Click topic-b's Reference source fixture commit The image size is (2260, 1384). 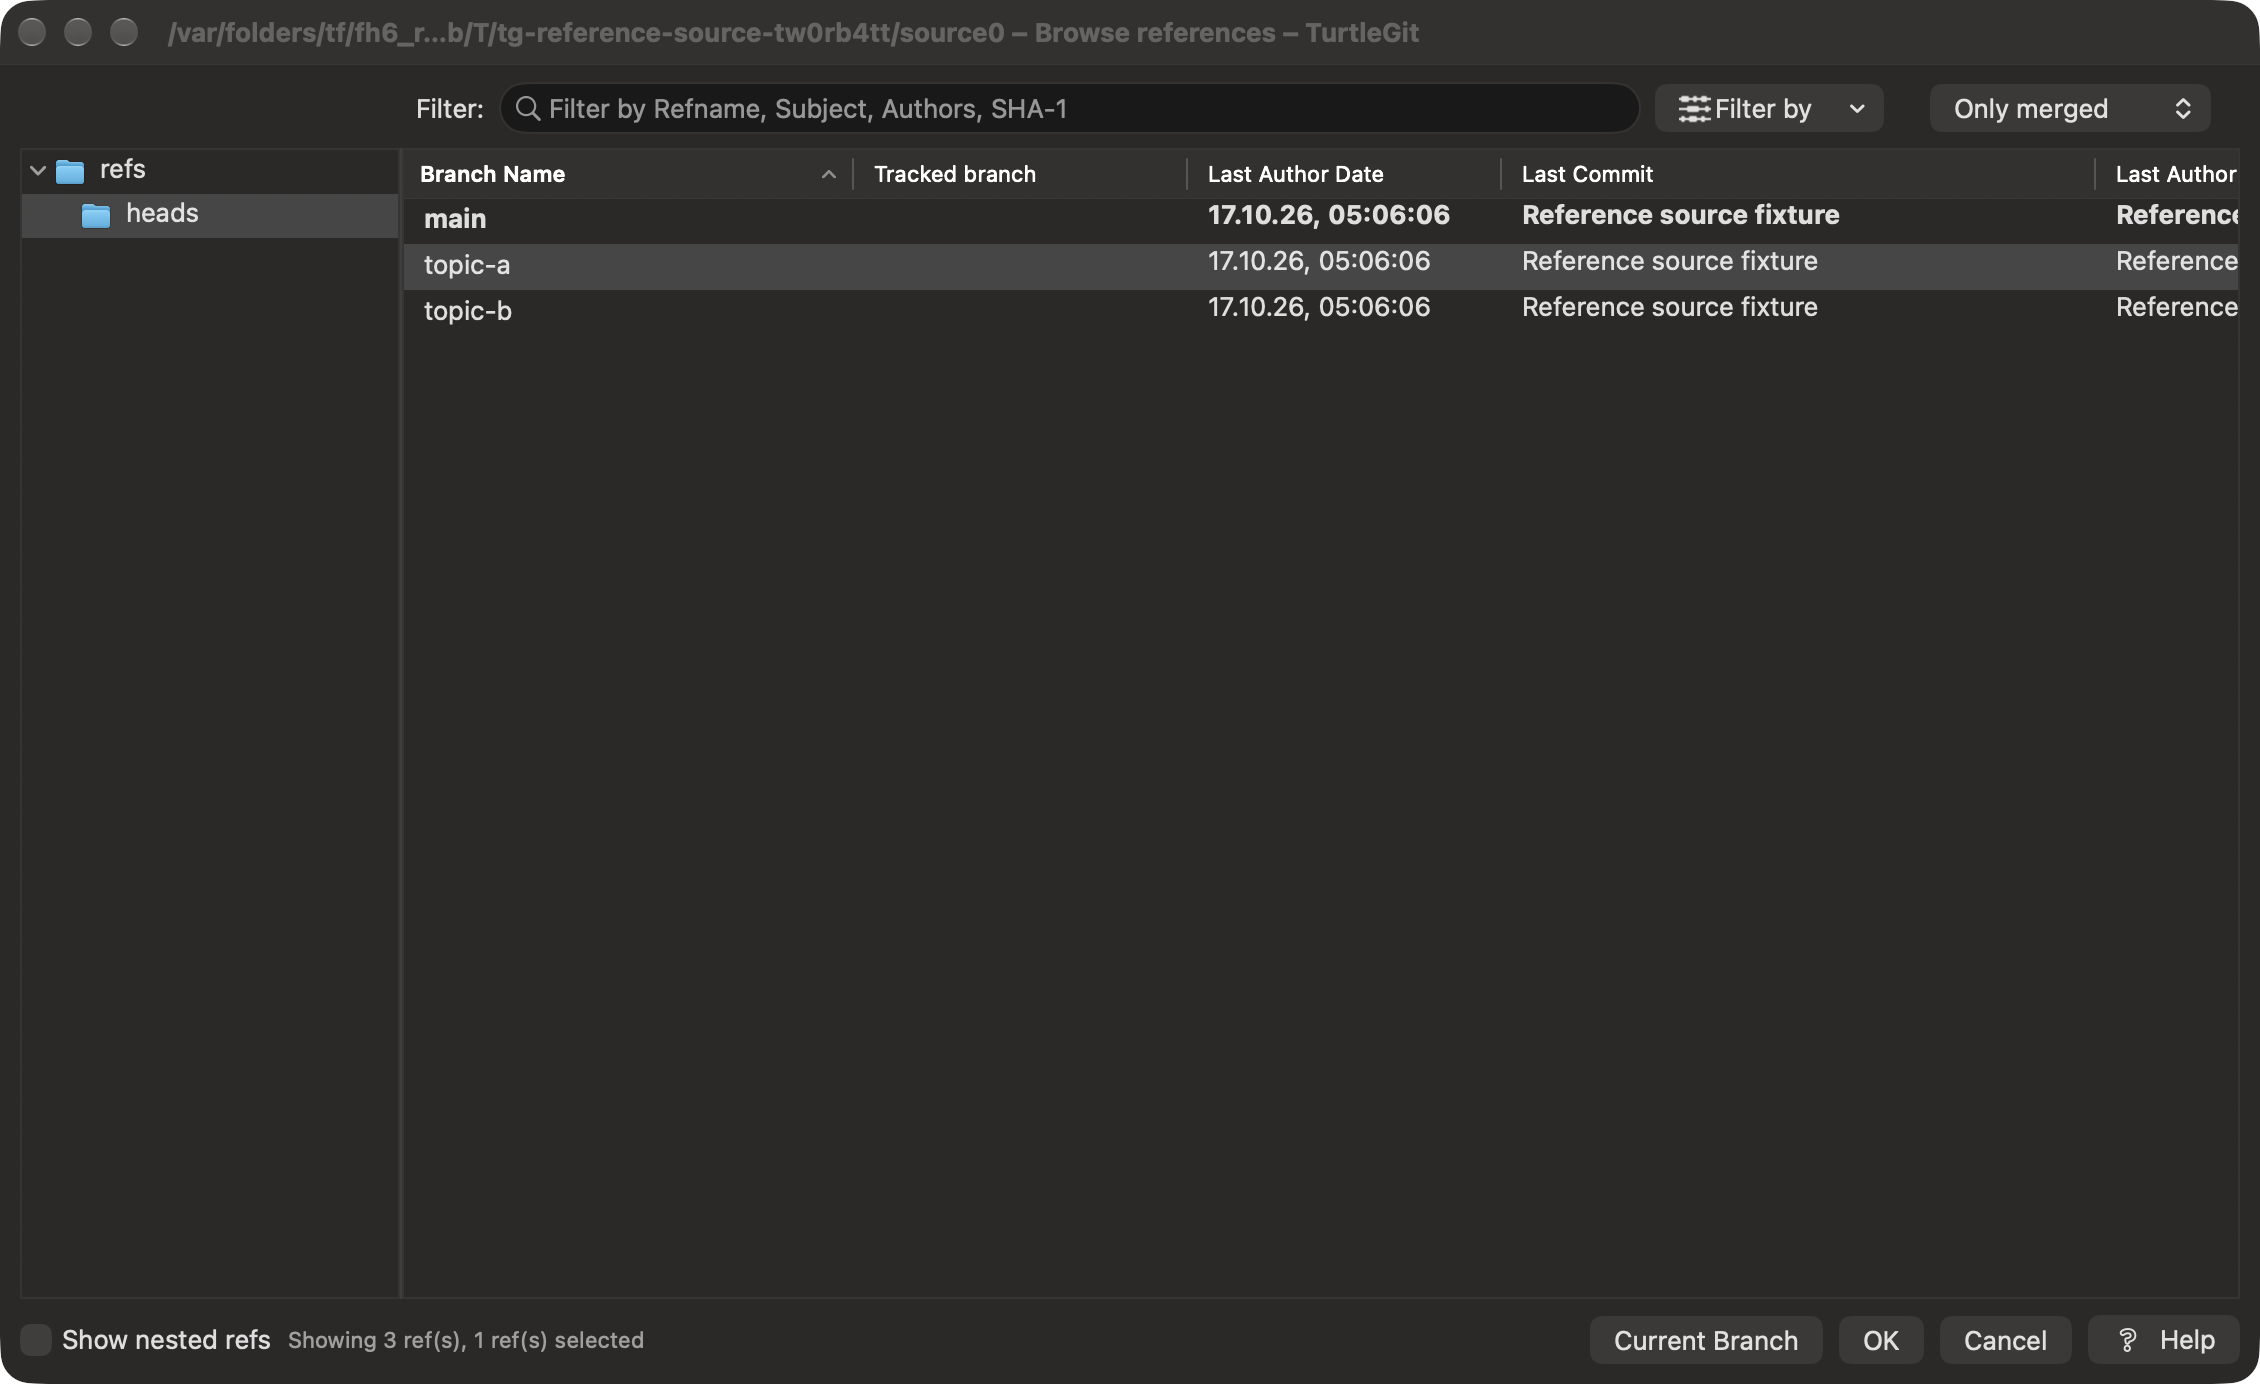click(x=1670, y=307)
